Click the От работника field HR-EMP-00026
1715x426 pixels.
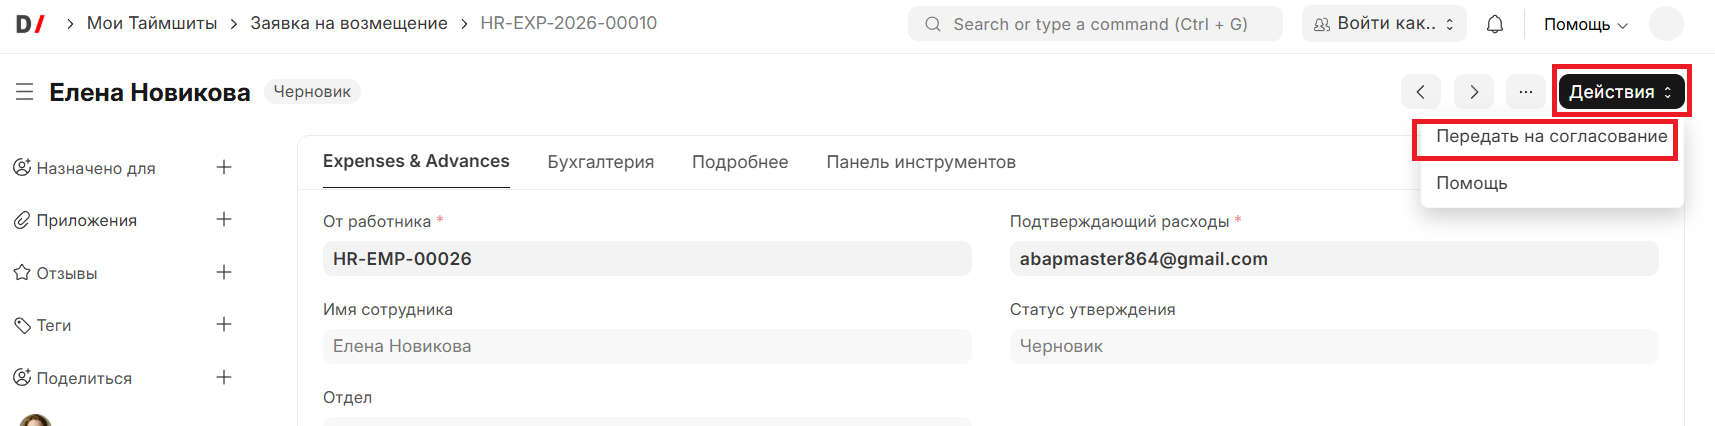(x=647, y=258)
